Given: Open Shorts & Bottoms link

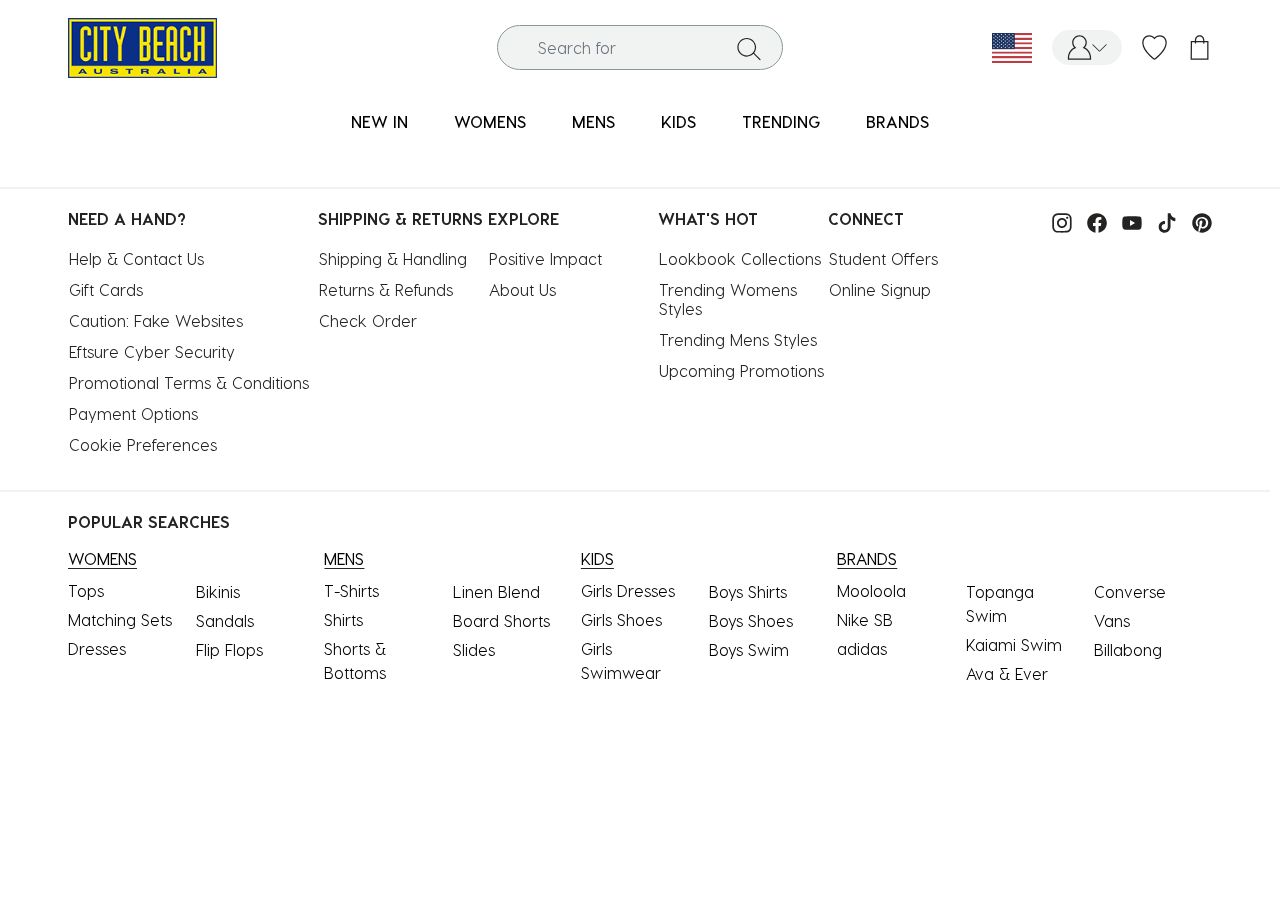Looking at the screenshot, I should pos(355,661).
